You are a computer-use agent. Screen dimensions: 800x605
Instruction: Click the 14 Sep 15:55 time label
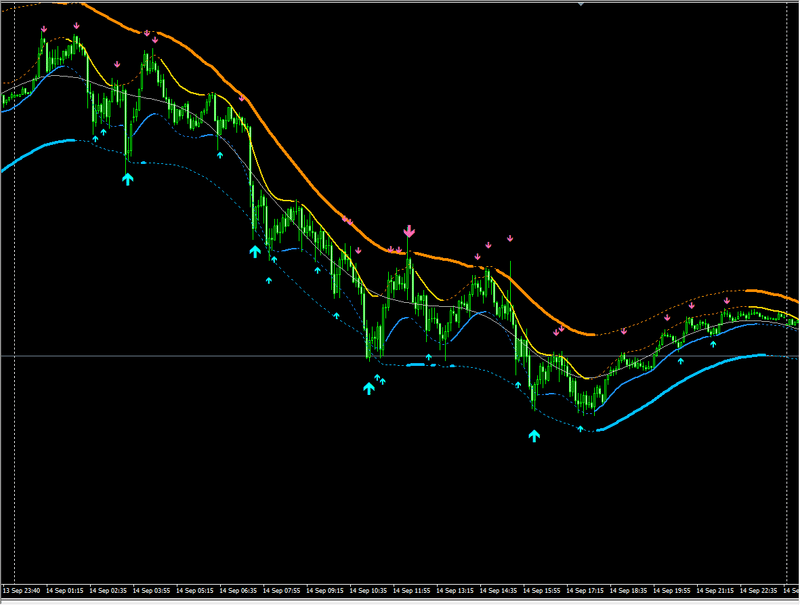click(x=542, y=591)
